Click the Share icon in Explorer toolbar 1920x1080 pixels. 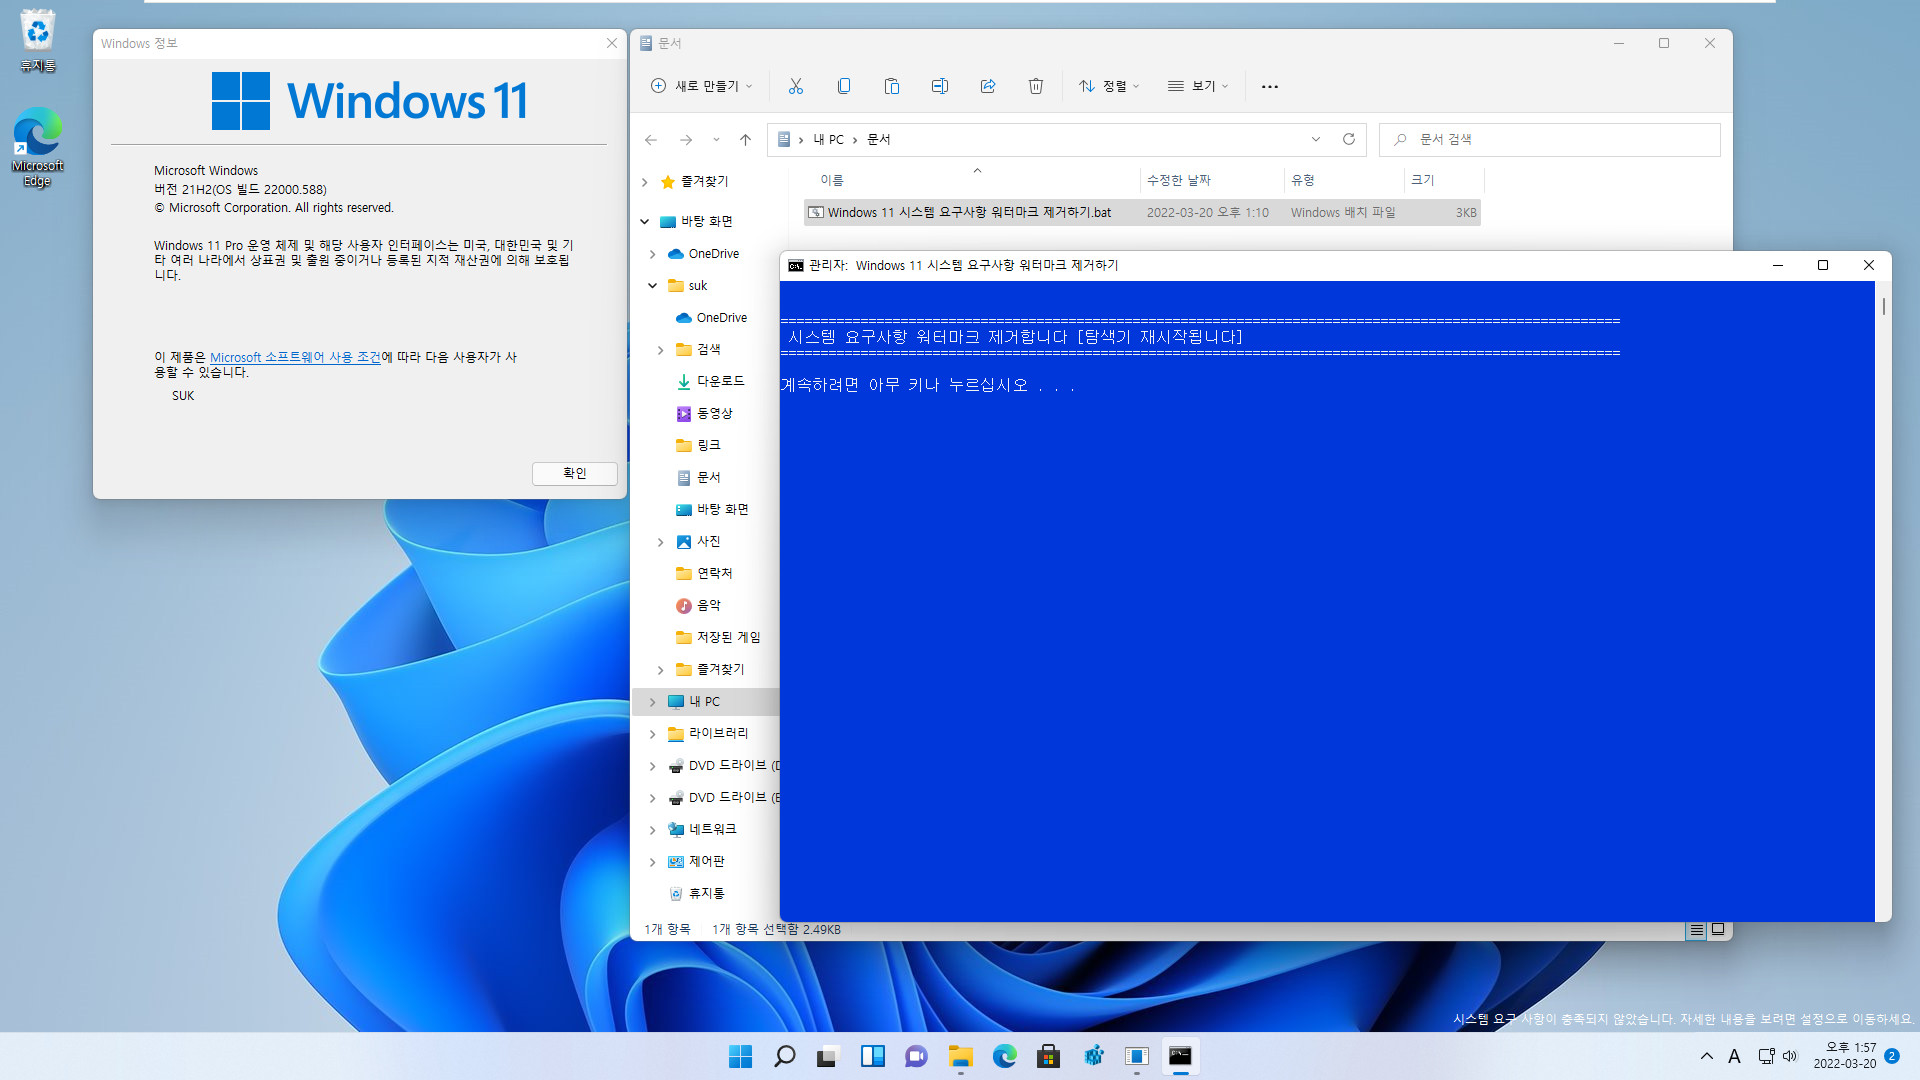tap(988, 86)
